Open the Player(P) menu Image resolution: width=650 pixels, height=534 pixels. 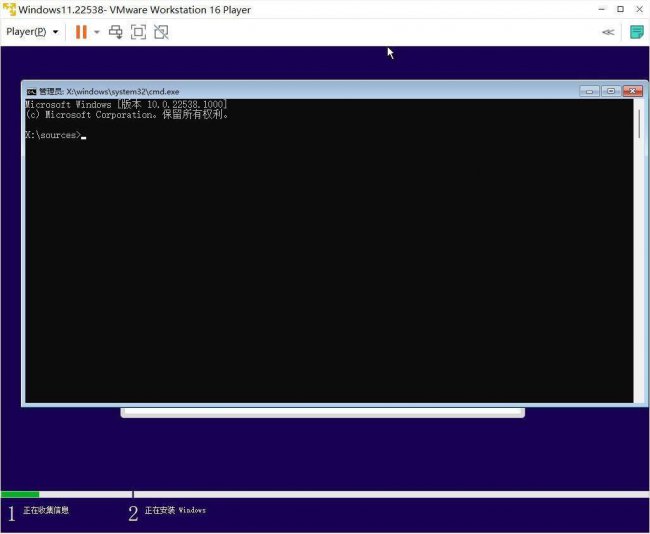[x=32, y=32]
